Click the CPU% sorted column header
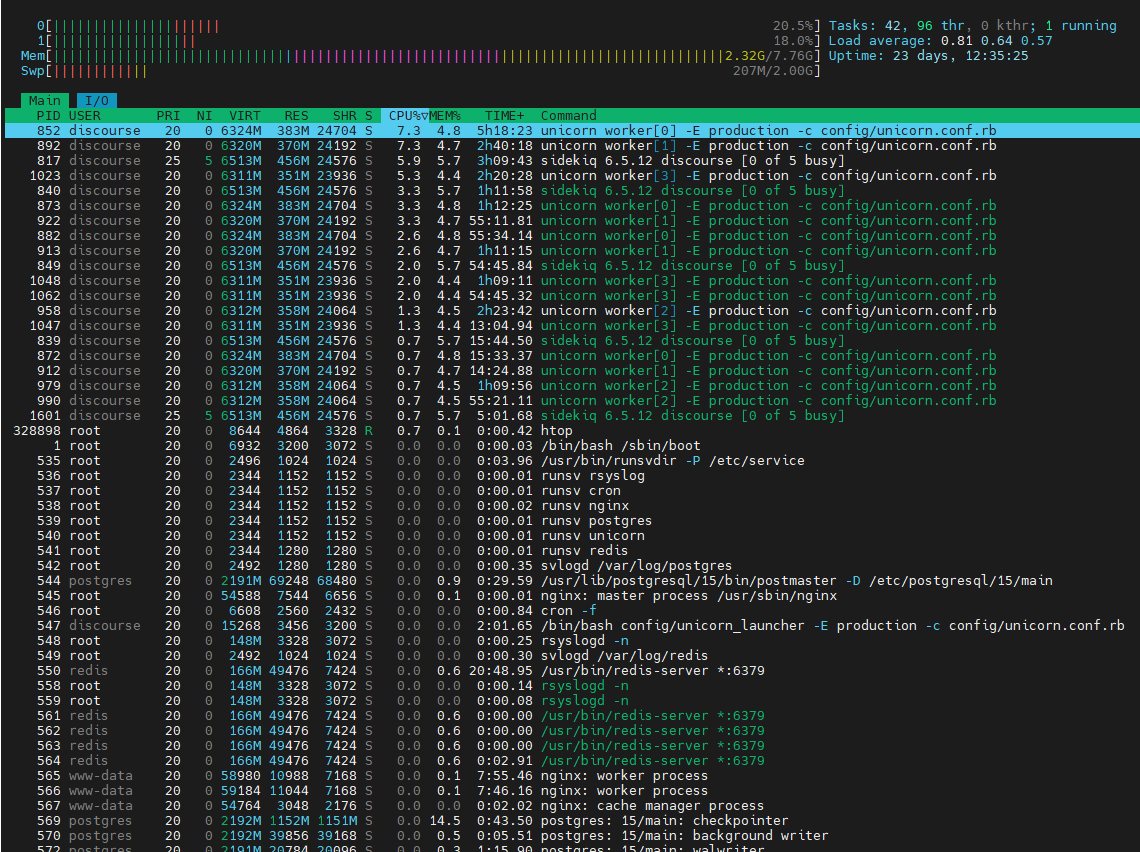Screen dimensions: 1140x852 coord(405,116)
